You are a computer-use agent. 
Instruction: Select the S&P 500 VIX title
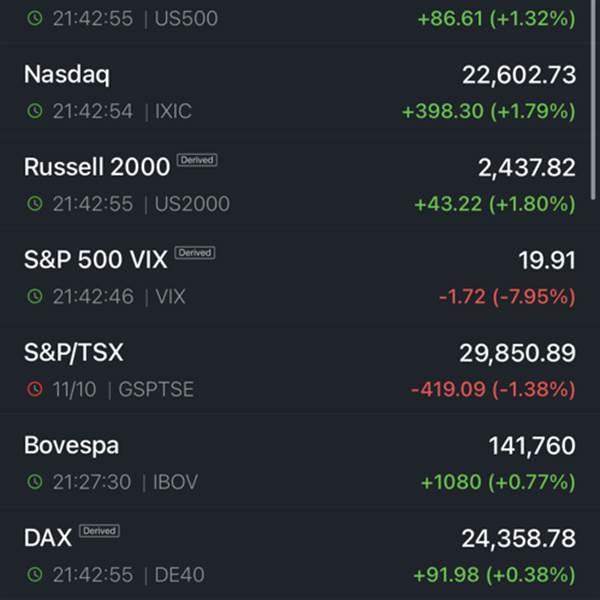(95, 260)
